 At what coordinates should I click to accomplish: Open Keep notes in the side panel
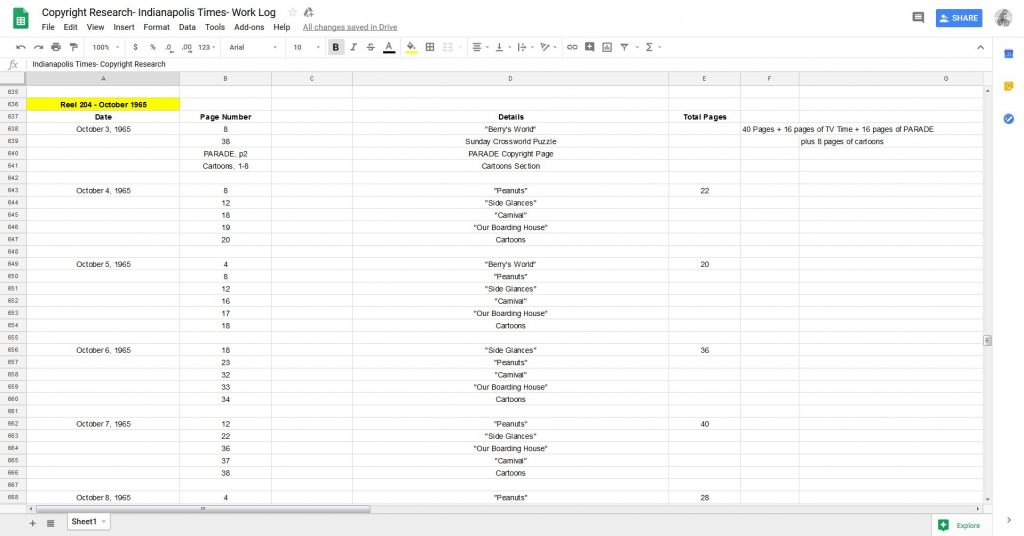coord(1008,86)
